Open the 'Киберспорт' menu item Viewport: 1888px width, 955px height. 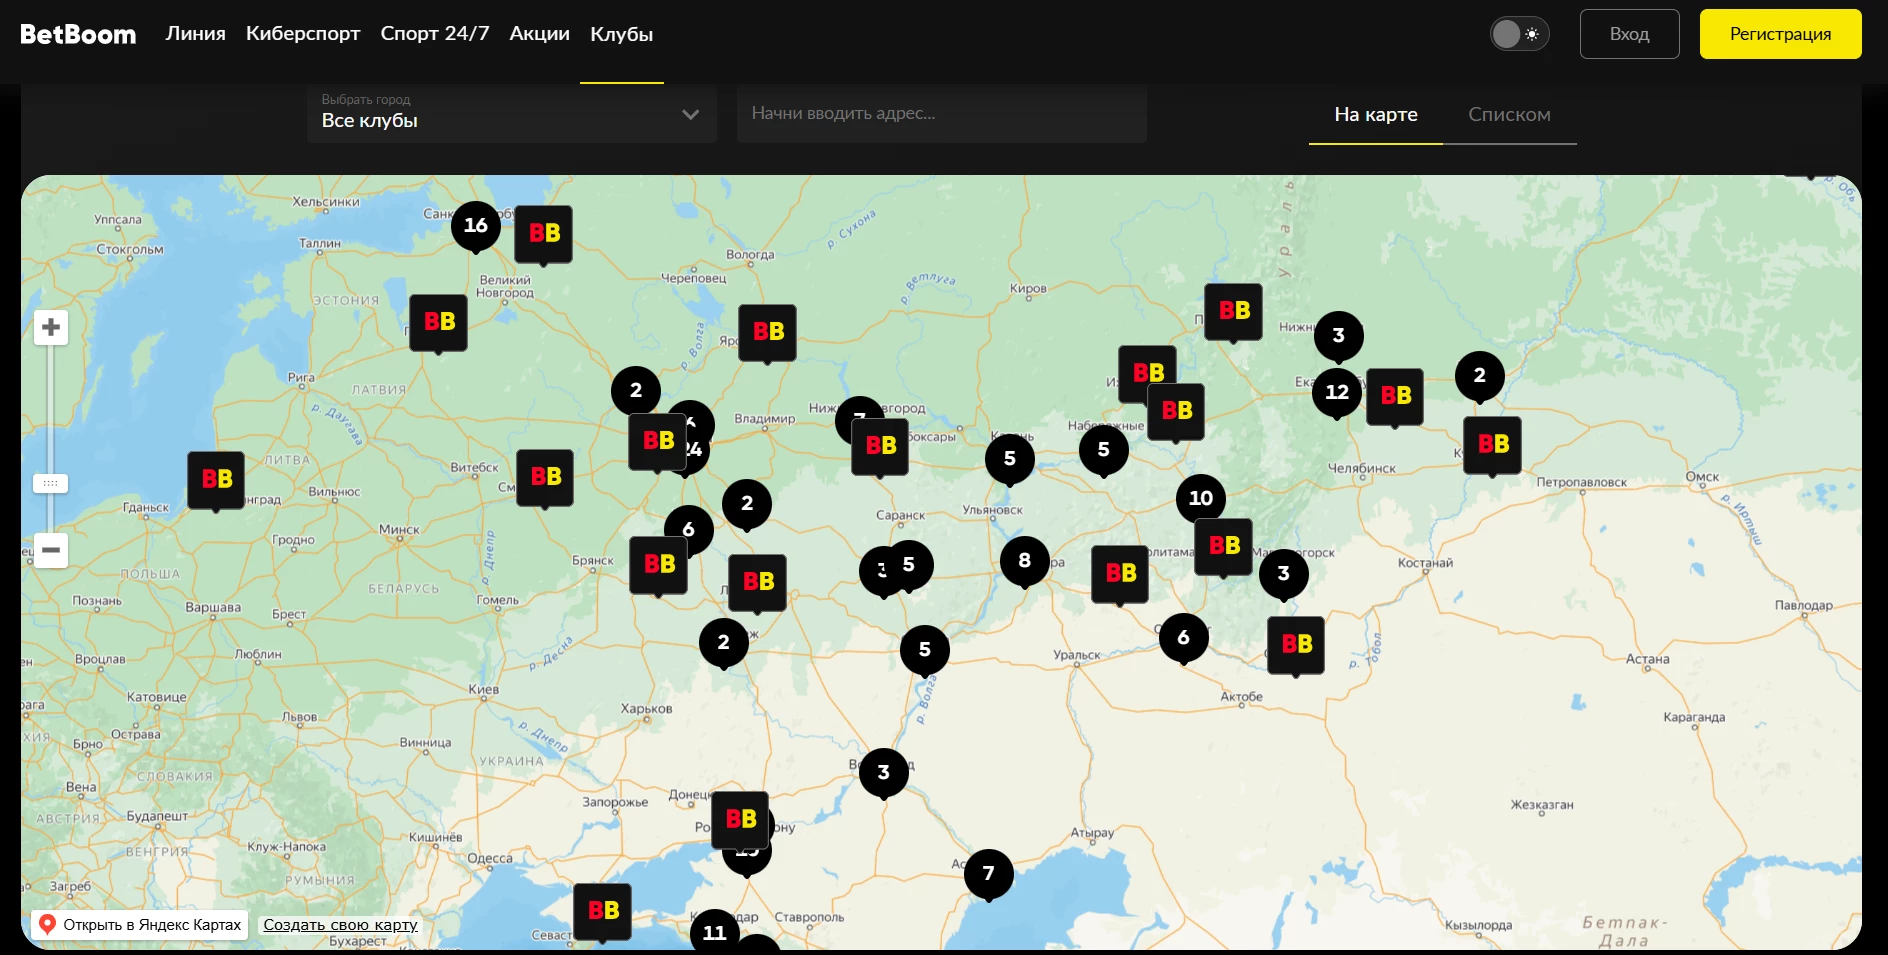click(x=303, y=34)
